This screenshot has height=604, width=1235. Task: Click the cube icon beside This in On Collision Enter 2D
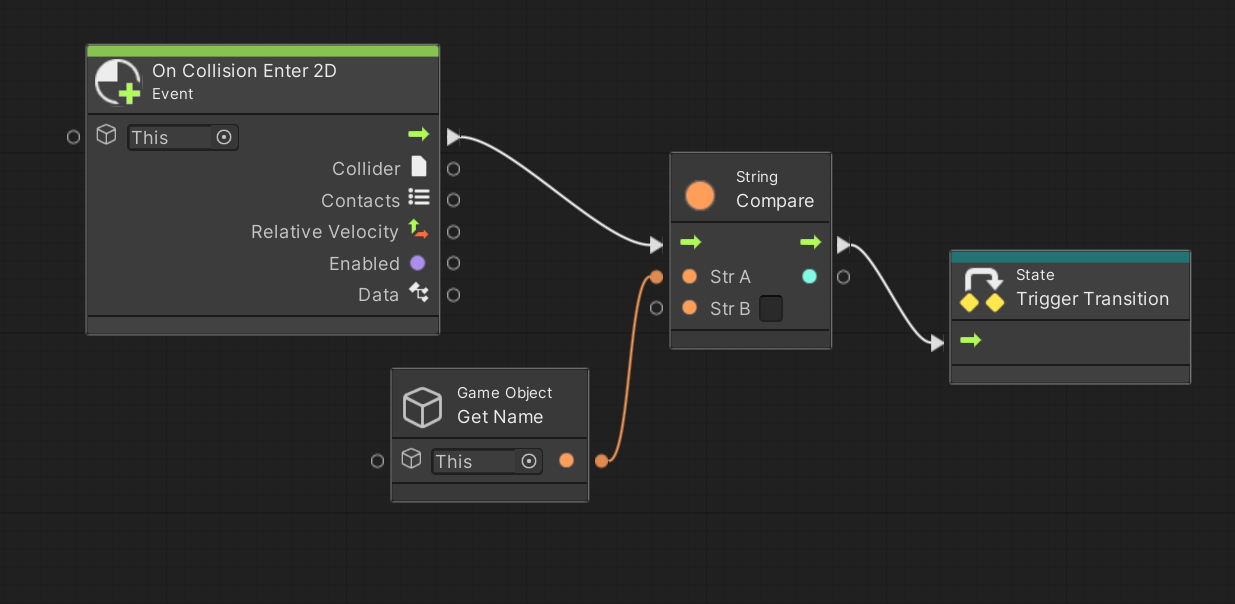106,135
